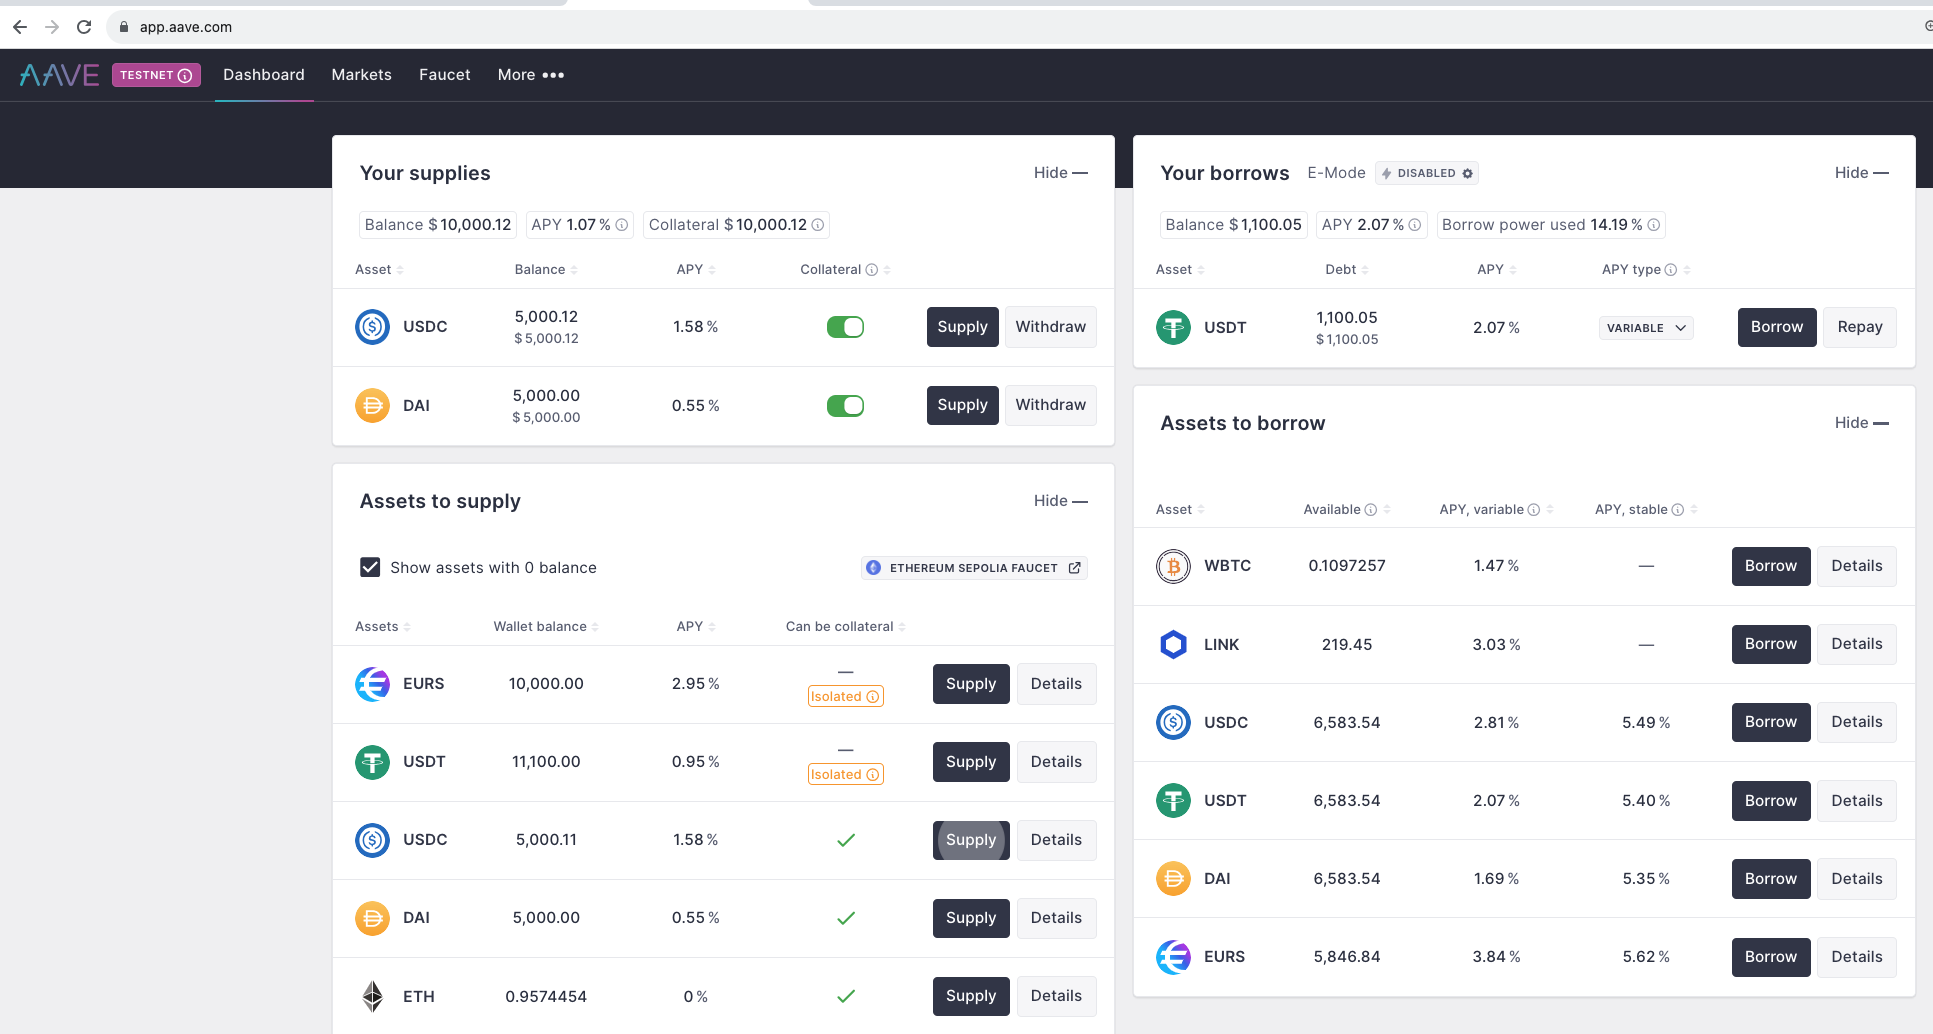The width and height of the screenshot is (1933, 1034).
Task: Click the E-Mode DISABLED badge
Action: 1426,173
